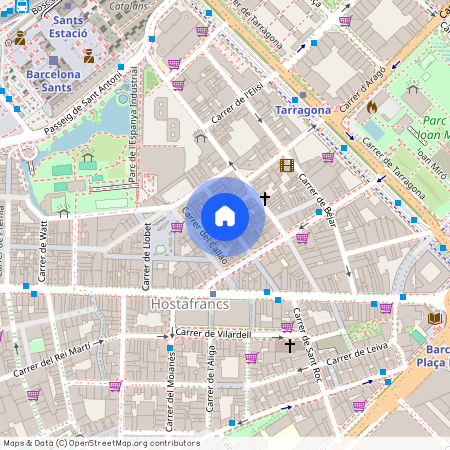Select the shop cart beside Carrer del Callao

(x=177, y=227)
